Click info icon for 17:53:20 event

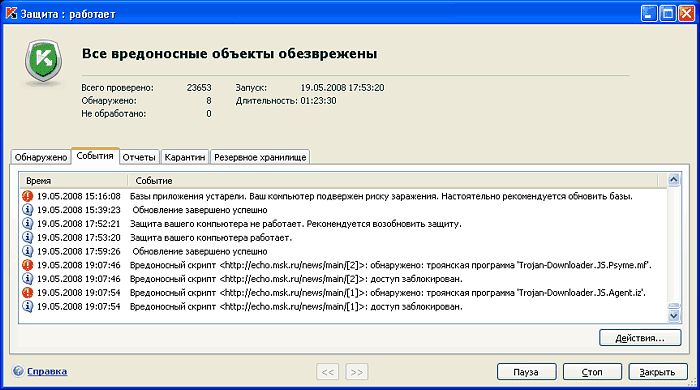28,237
